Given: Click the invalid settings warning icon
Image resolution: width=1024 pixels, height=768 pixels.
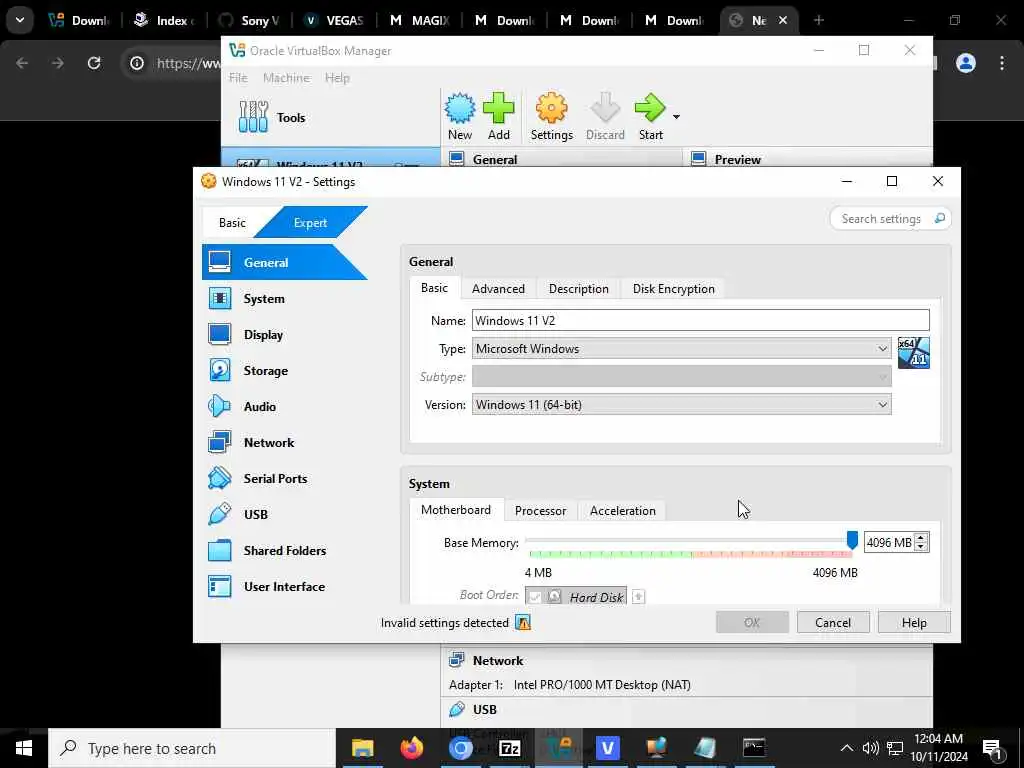Looking at the screenshot, I should tap(522, 622).
